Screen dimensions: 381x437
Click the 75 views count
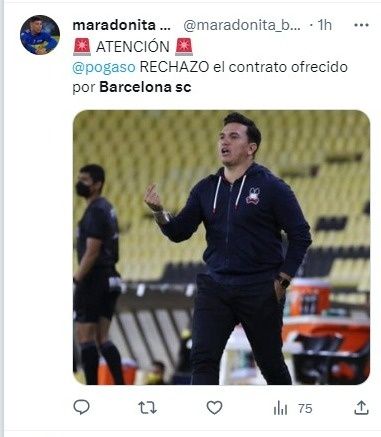(305, 408)
